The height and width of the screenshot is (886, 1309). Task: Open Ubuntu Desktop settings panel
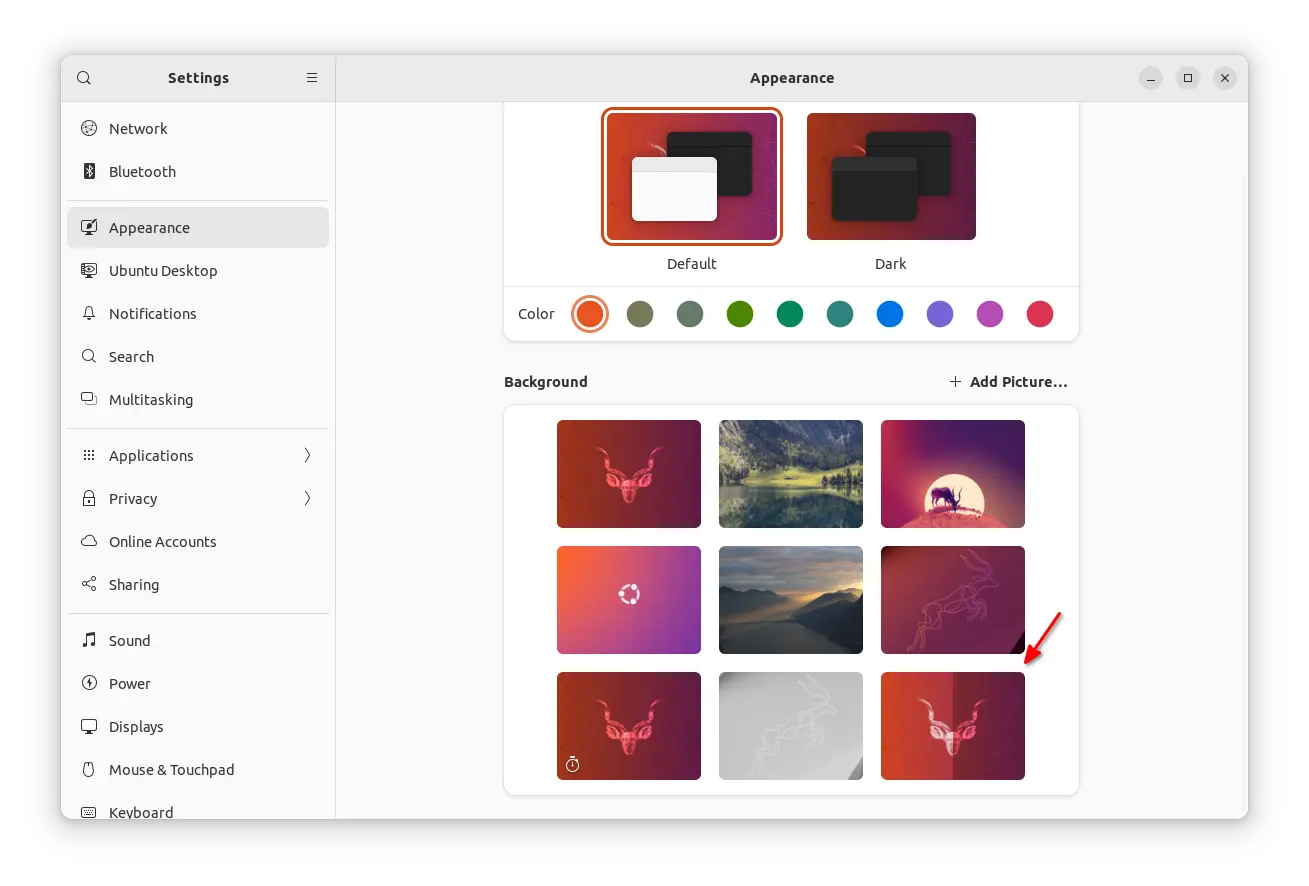click(162, 270)
